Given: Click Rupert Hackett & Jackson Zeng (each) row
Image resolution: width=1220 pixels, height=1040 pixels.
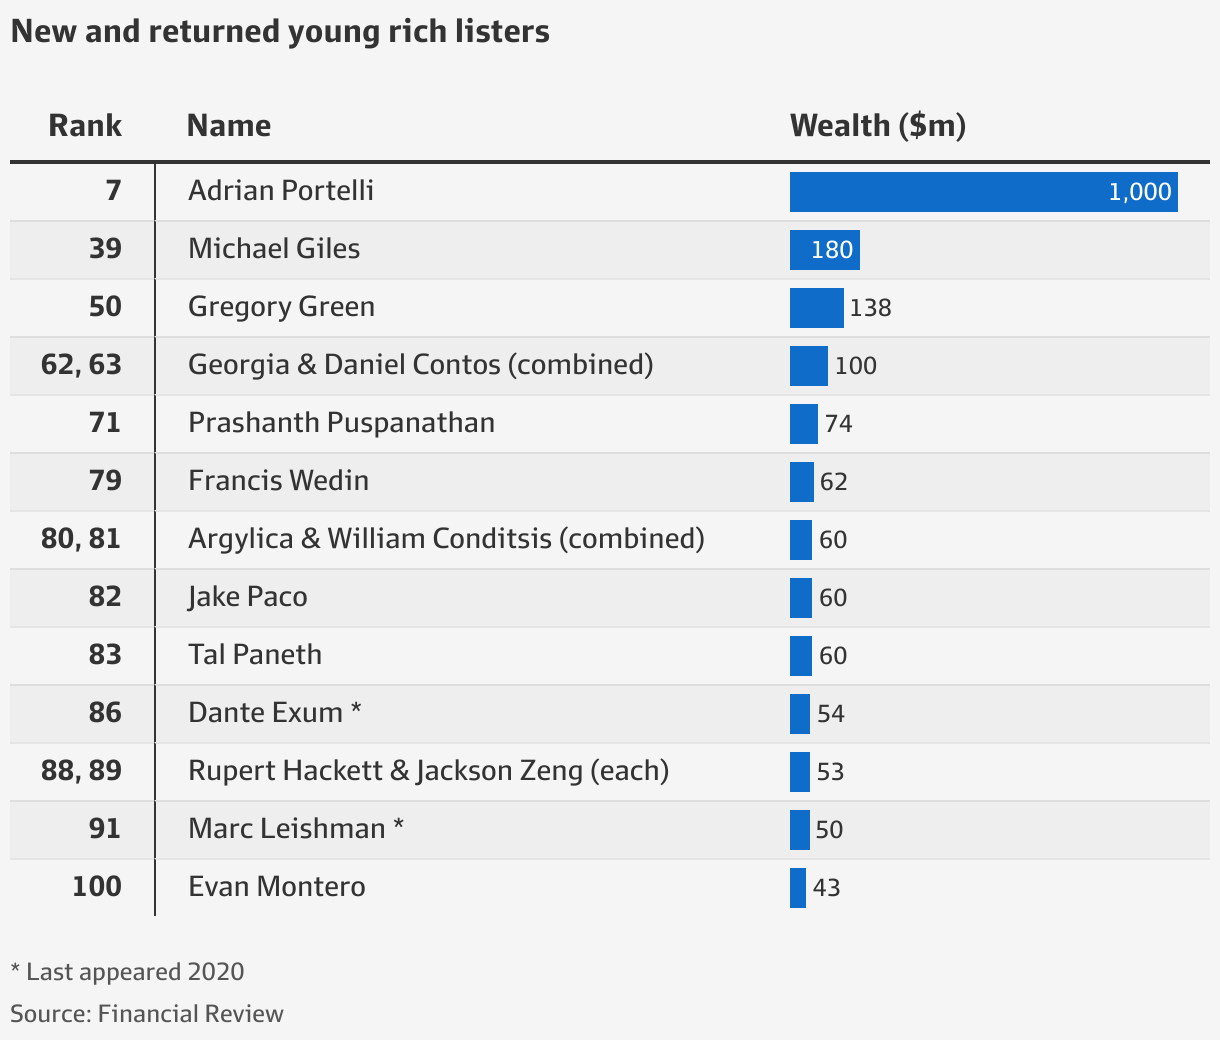Looking at the screenshot, I should 610,771.
